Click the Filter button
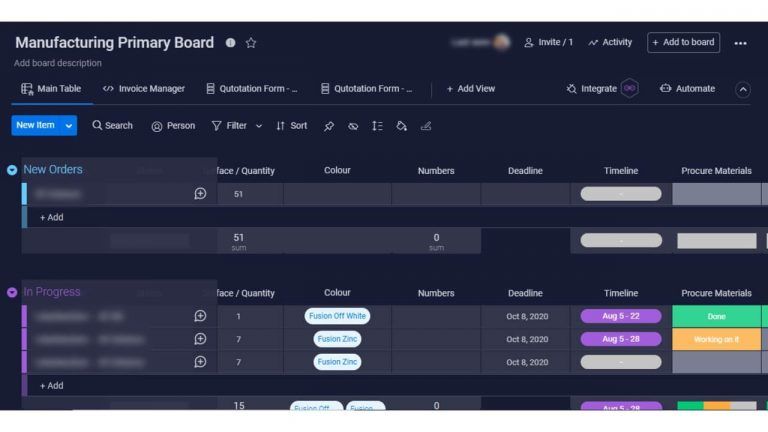This screenshot has height=432, width=768. click(x=229, y=126)
